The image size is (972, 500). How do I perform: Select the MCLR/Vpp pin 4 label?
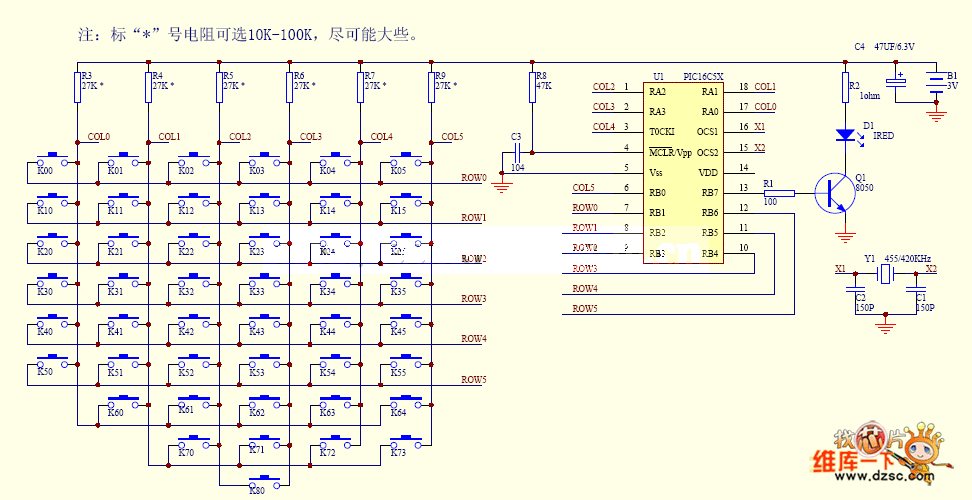pos(670,152)
